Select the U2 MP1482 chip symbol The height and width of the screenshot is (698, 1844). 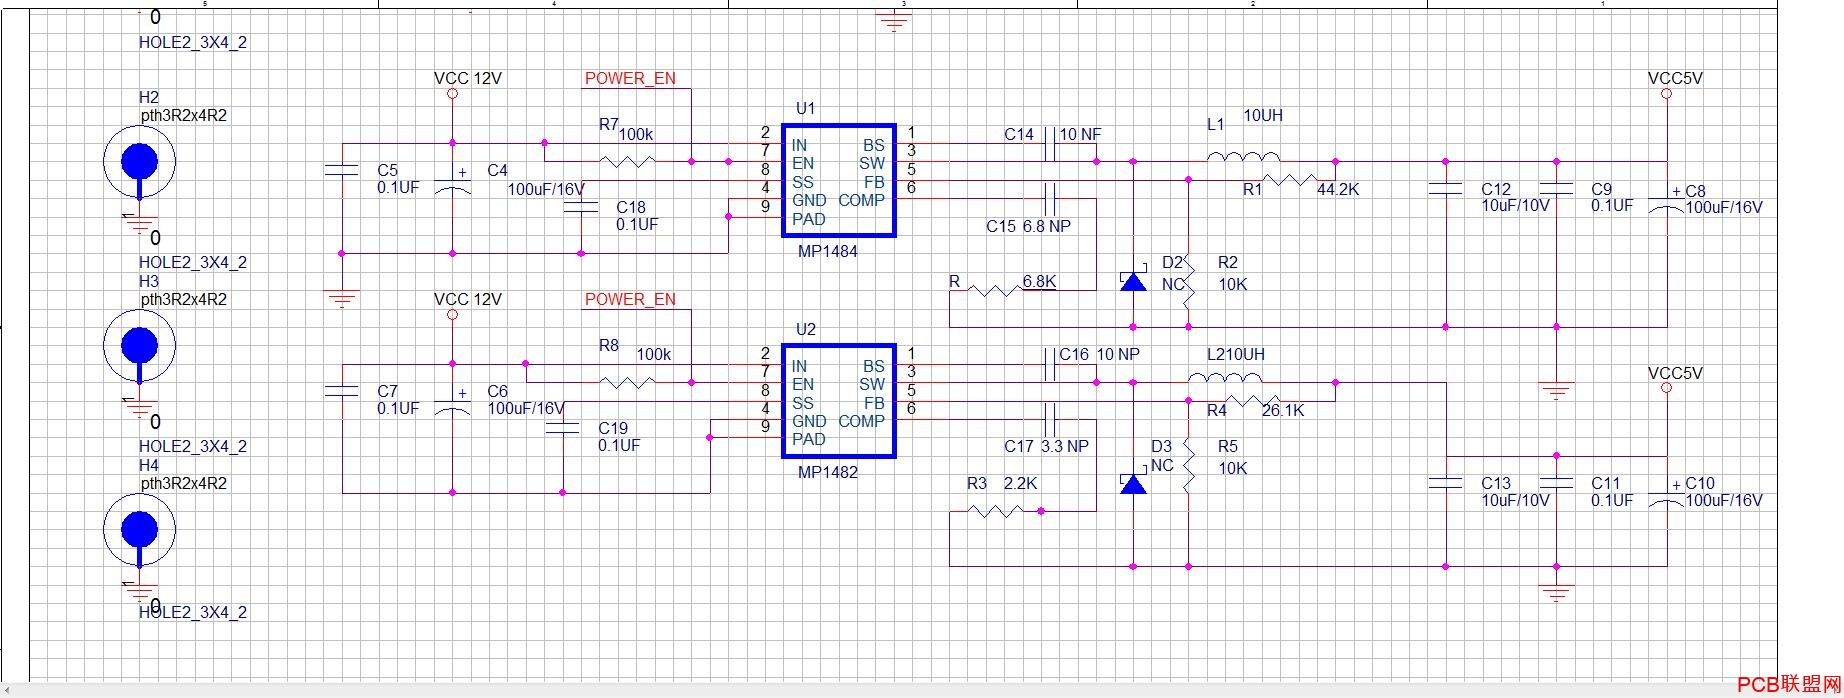coord(838,402)
